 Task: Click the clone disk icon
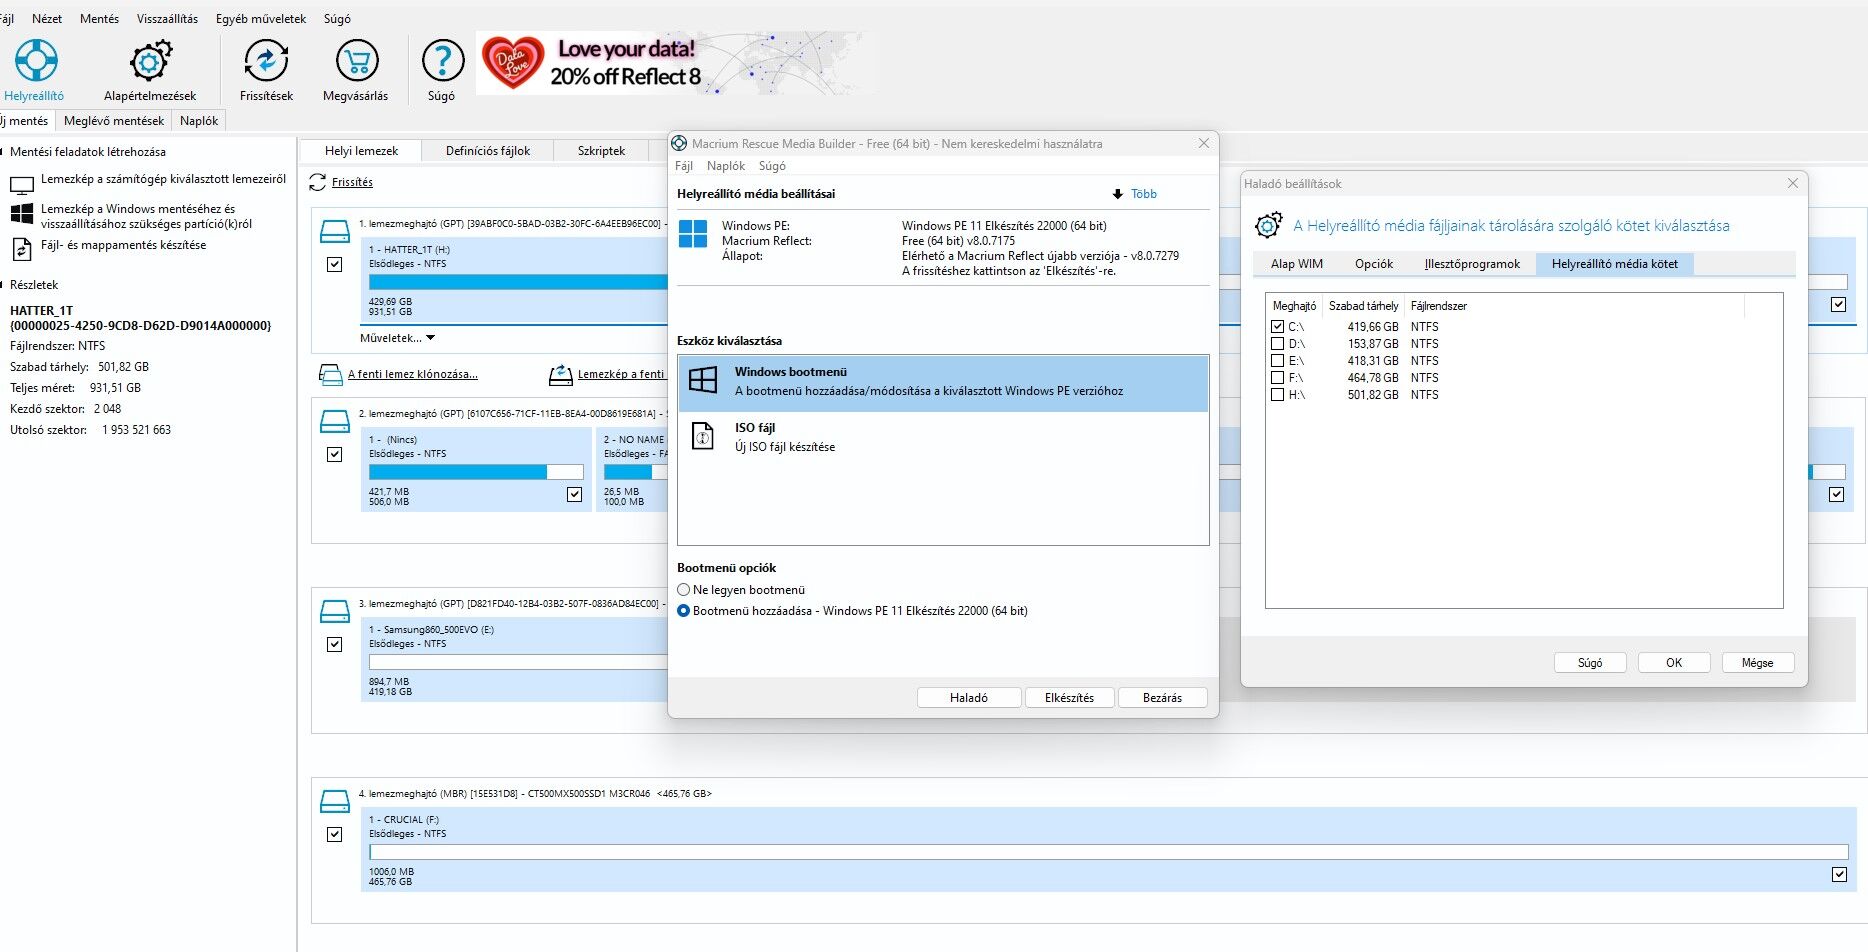click(330, 375)
